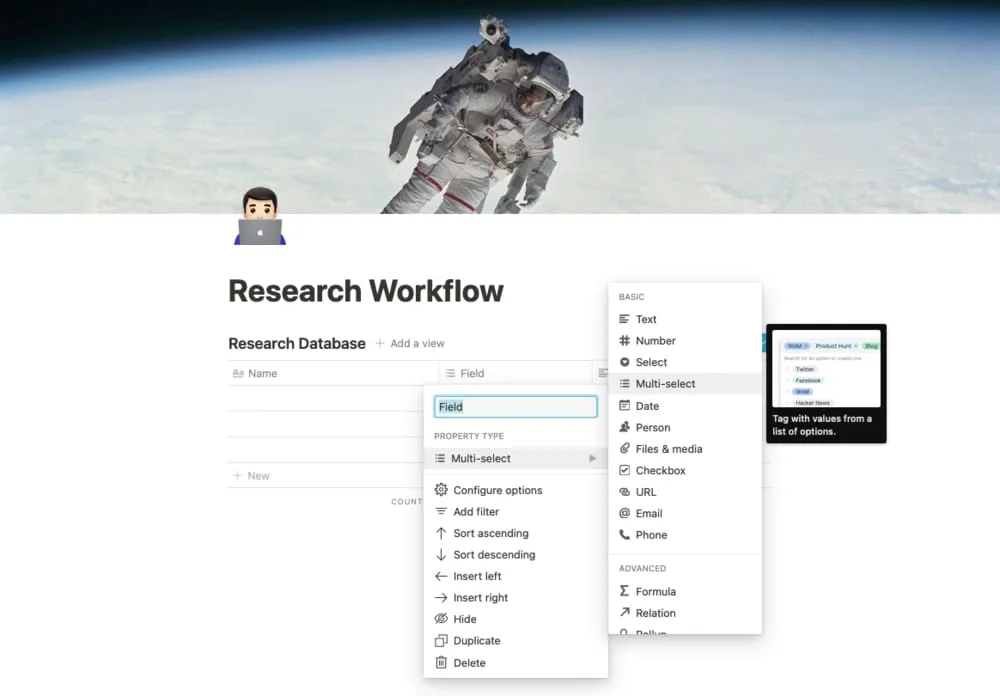Click Add filter menu entry
1000x696 pixels.
click(515, 512)
